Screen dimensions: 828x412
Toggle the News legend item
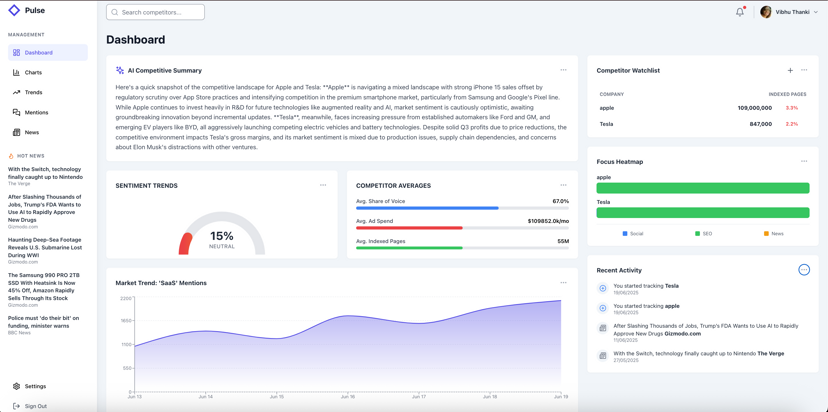click(x=774, y=233)
